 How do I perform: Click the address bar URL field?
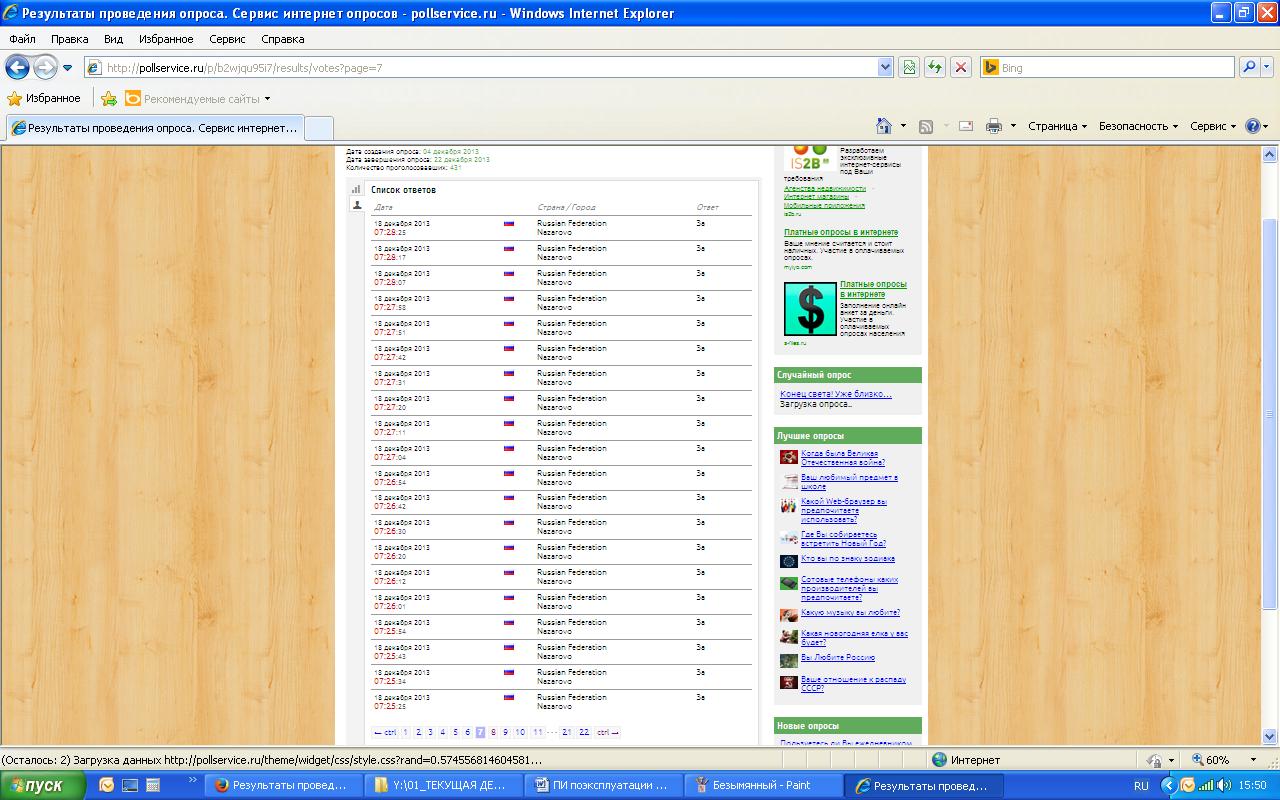pos(480,68)
